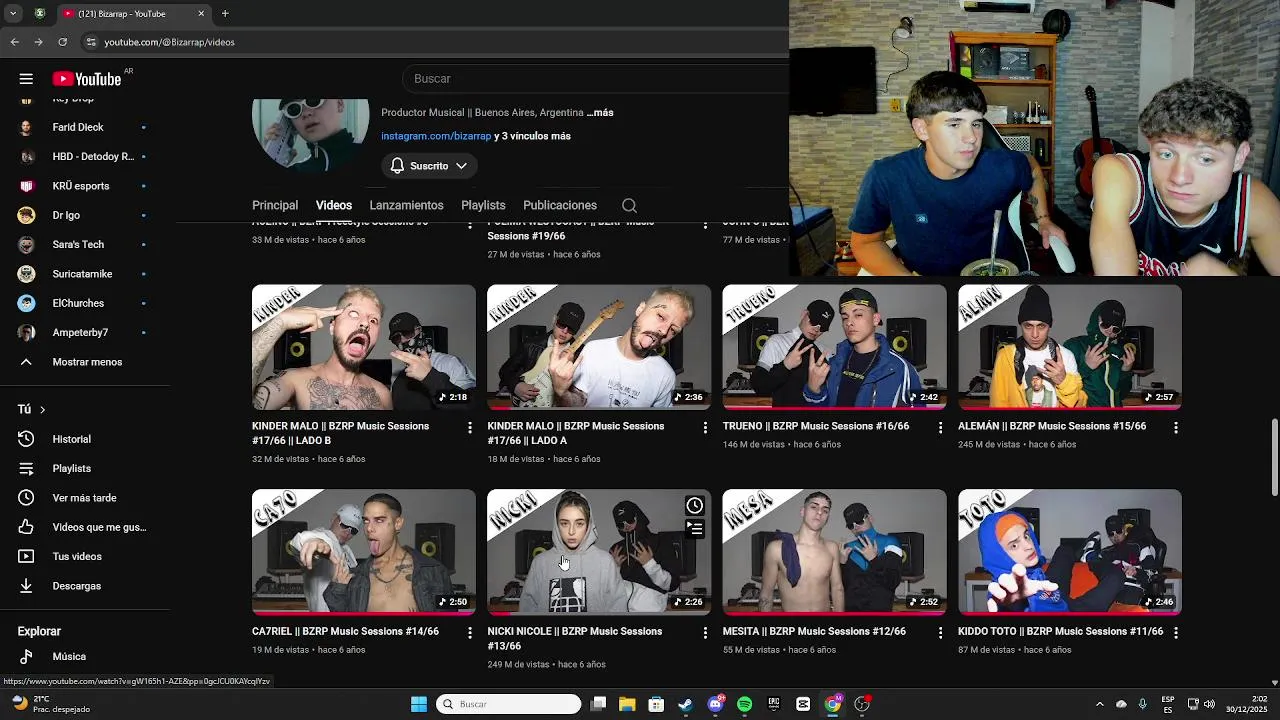
Task: Open Ver más tarde in sidebar
Action: tap(85, 498)
